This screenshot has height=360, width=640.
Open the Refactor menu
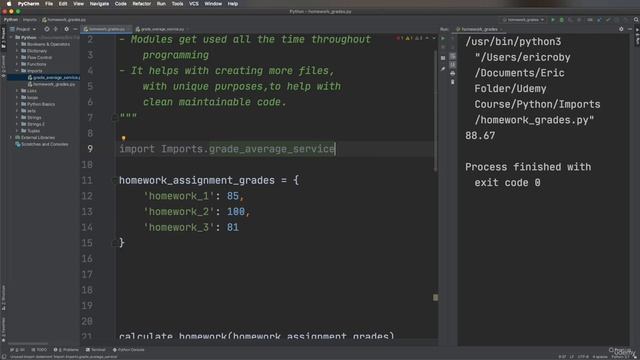pyautogui.click(x=142, y=4)
